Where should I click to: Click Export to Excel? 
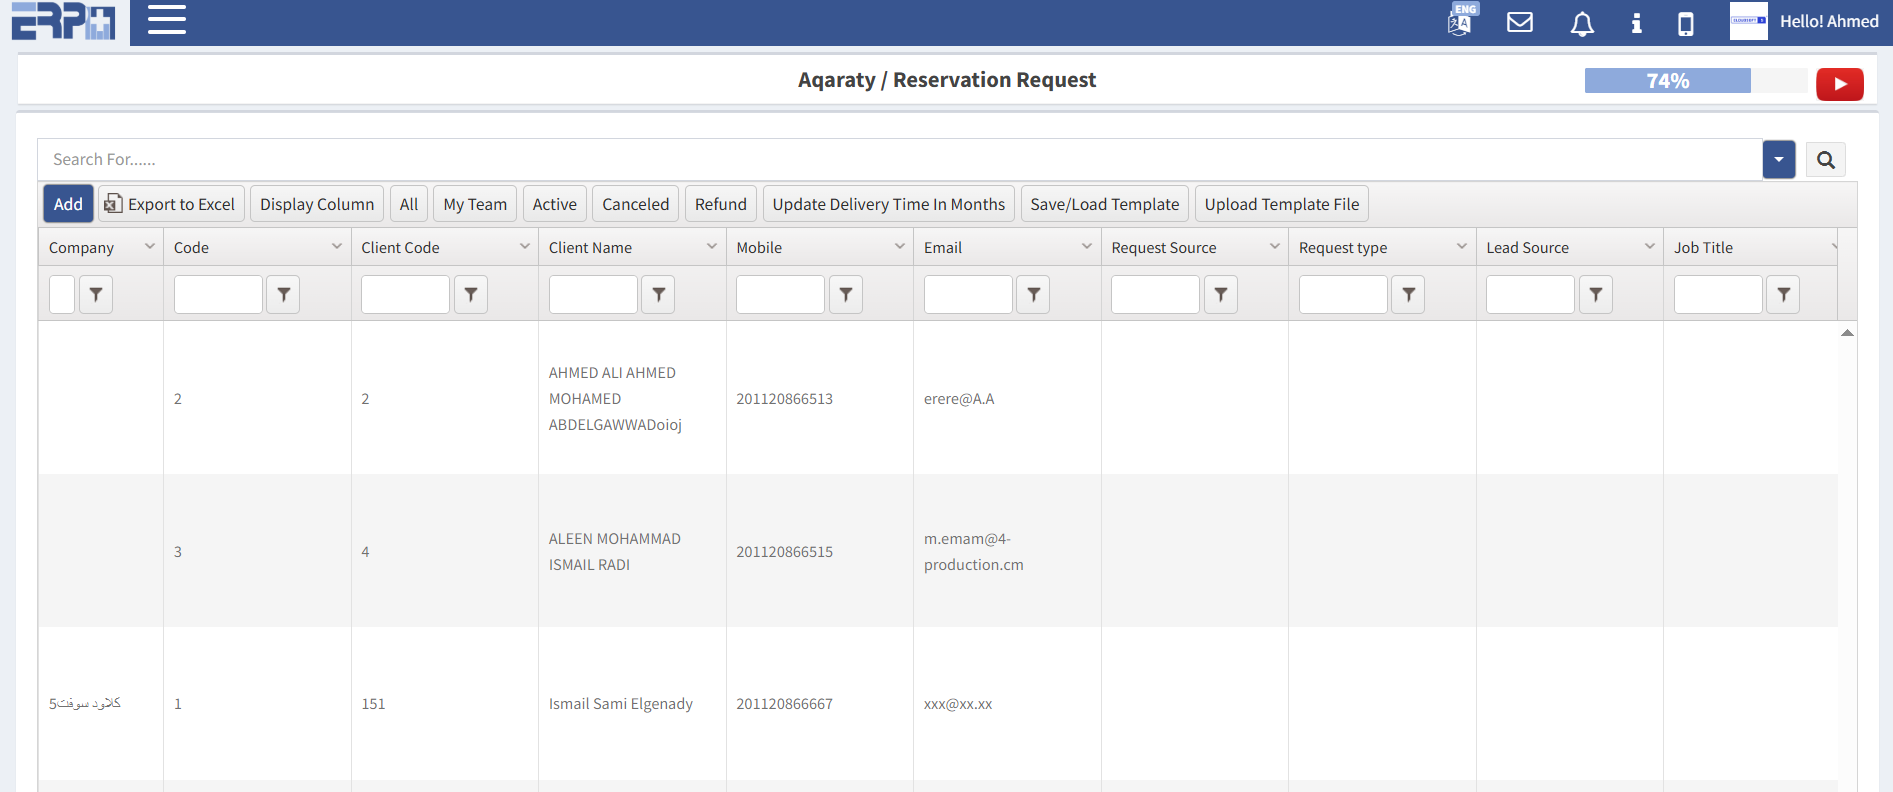coord(171,204)
